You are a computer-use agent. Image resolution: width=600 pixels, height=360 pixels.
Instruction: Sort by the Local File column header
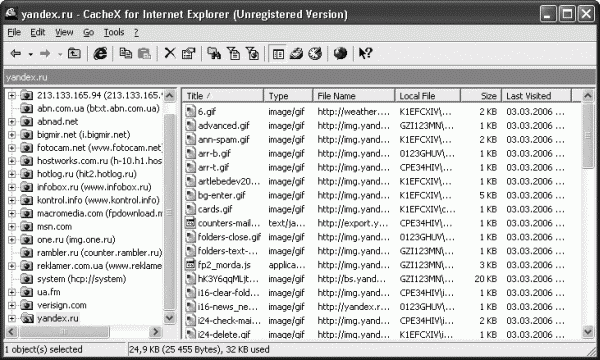coord(428,96)
